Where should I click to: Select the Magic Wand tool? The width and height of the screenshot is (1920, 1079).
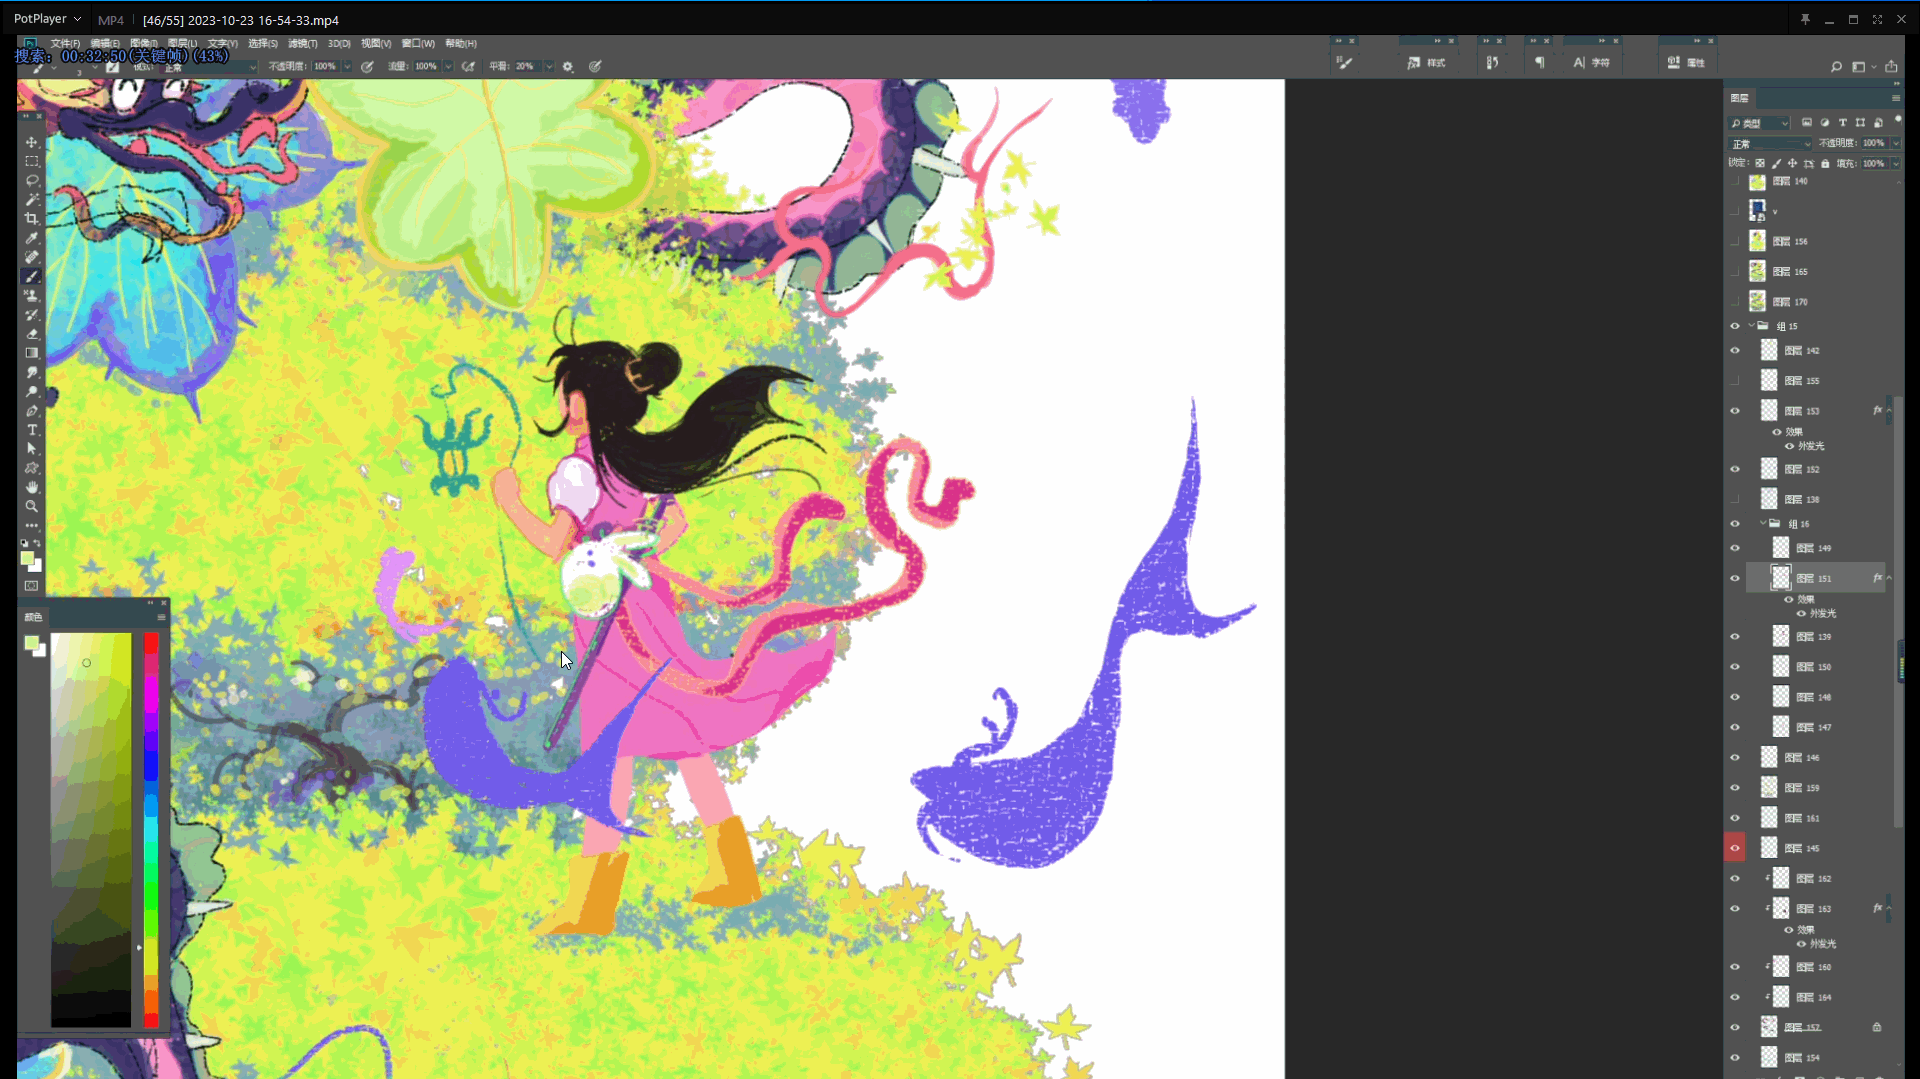click(32, 199)
